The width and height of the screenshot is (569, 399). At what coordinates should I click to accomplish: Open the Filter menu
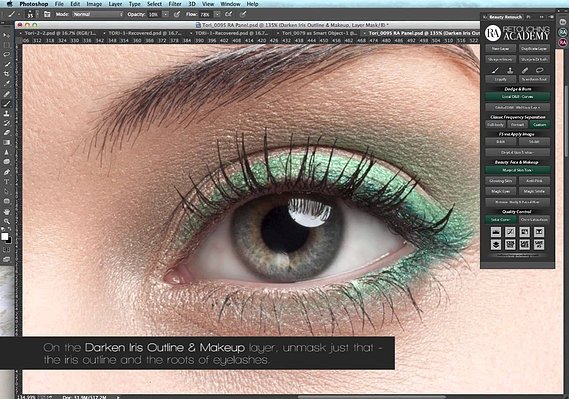coord(175,4)
